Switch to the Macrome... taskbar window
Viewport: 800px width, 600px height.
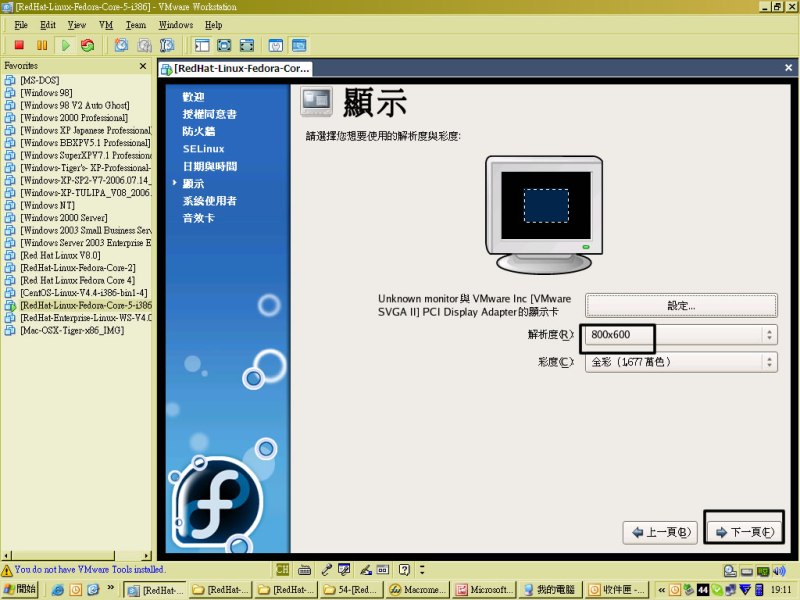tap(418, 590)
